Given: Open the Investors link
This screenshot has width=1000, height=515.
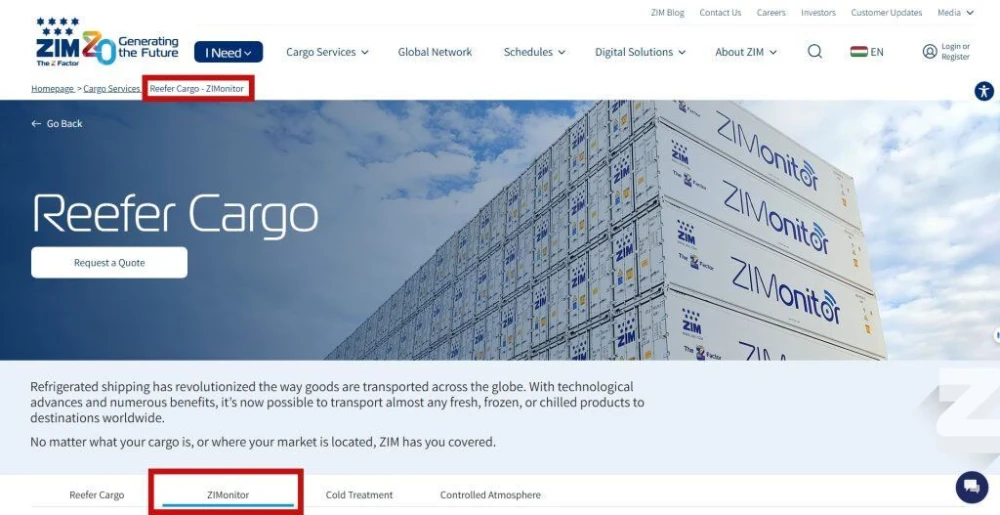Looking at the screenshot, I should pyautogui.click(x=818, y=13).
